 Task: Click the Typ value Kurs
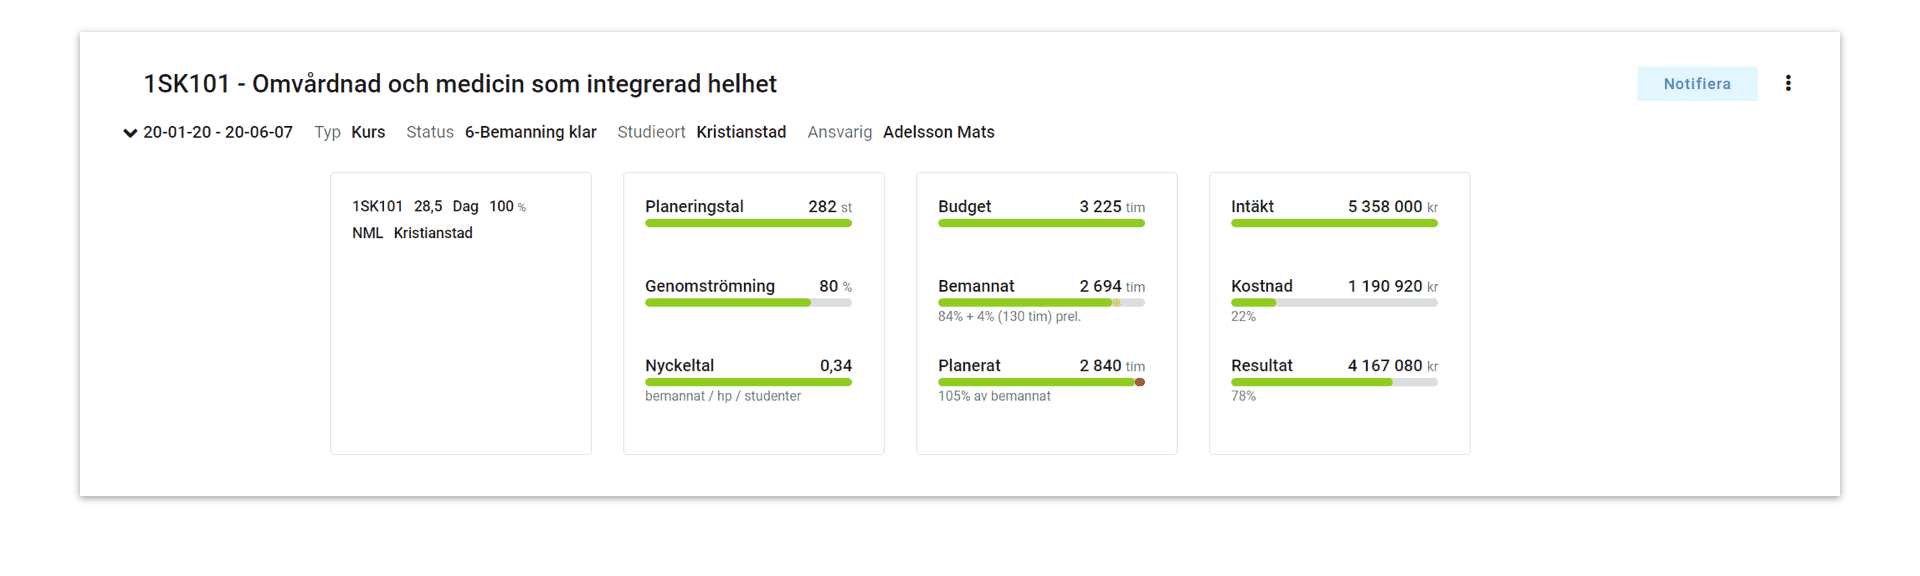click(x=368, y=132)
